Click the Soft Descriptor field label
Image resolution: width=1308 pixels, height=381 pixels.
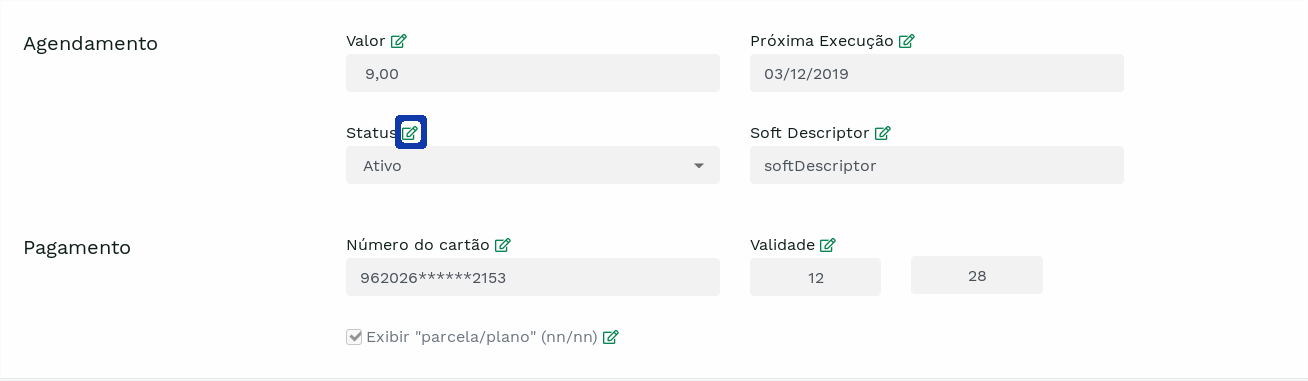pos(810,132)
